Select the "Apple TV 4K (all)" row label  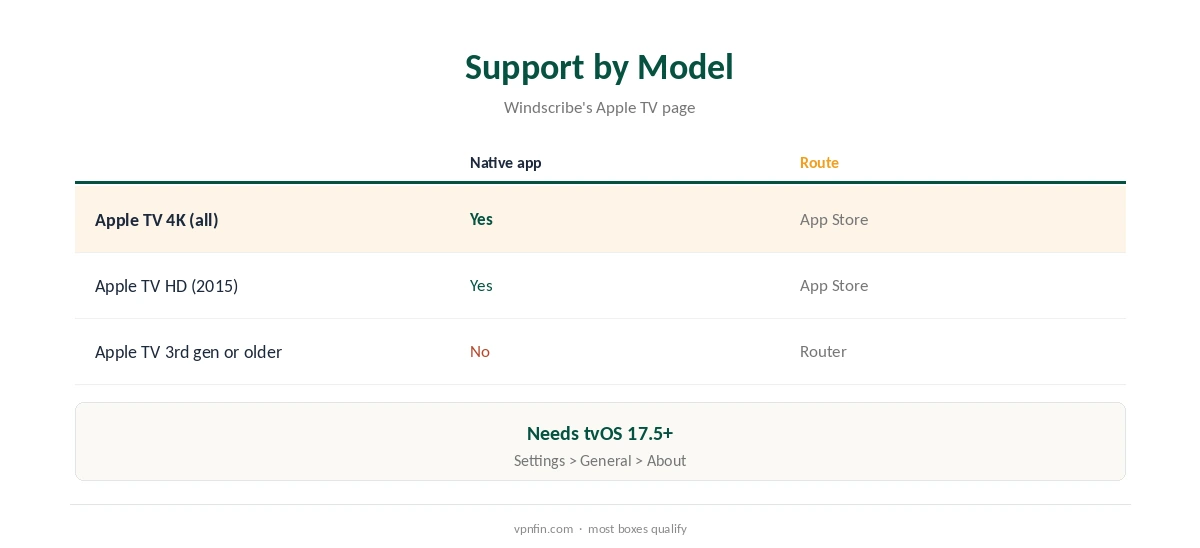point(156,220)
